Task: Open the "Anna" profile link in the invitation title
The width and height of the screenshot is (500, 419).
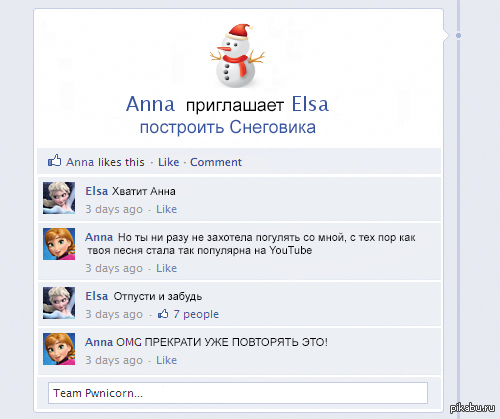Action: pyautogui.click(x=150, y=104)
